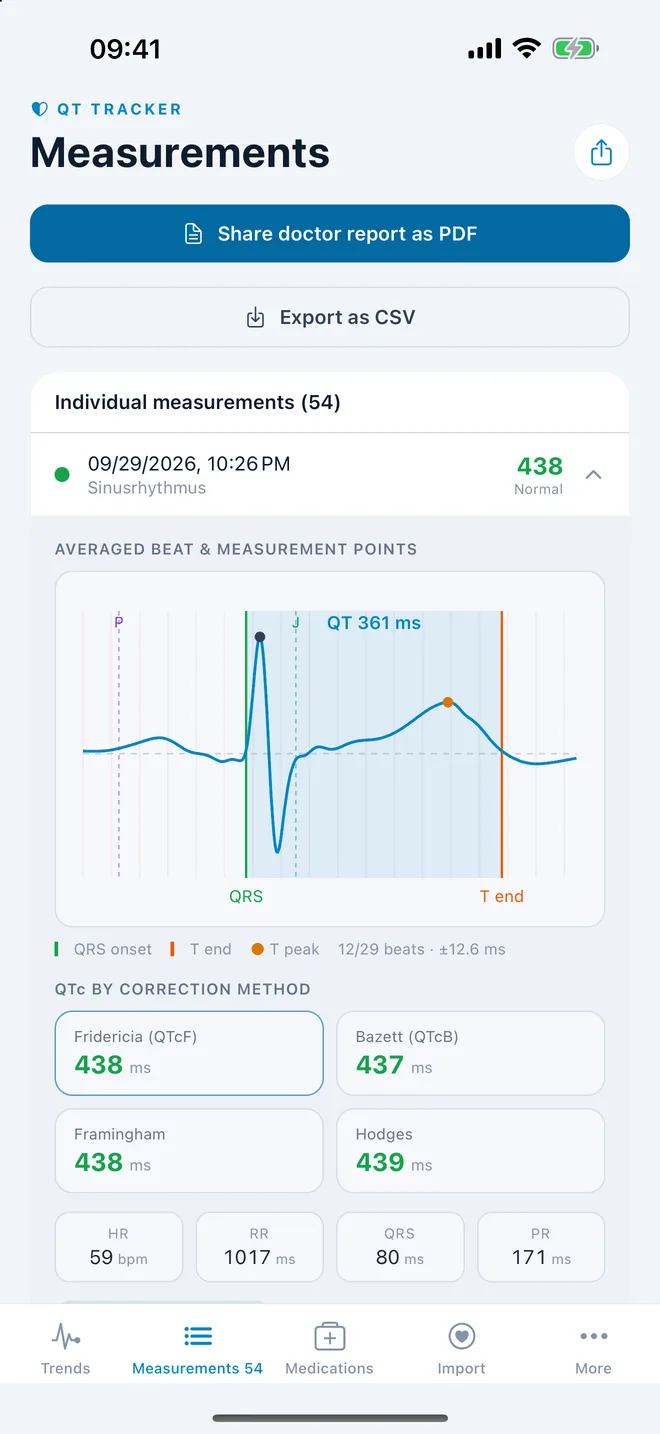Screen dimensions: 660x1434
Task: Click the T end axis label under chart
Action: (x=502, y=896)
